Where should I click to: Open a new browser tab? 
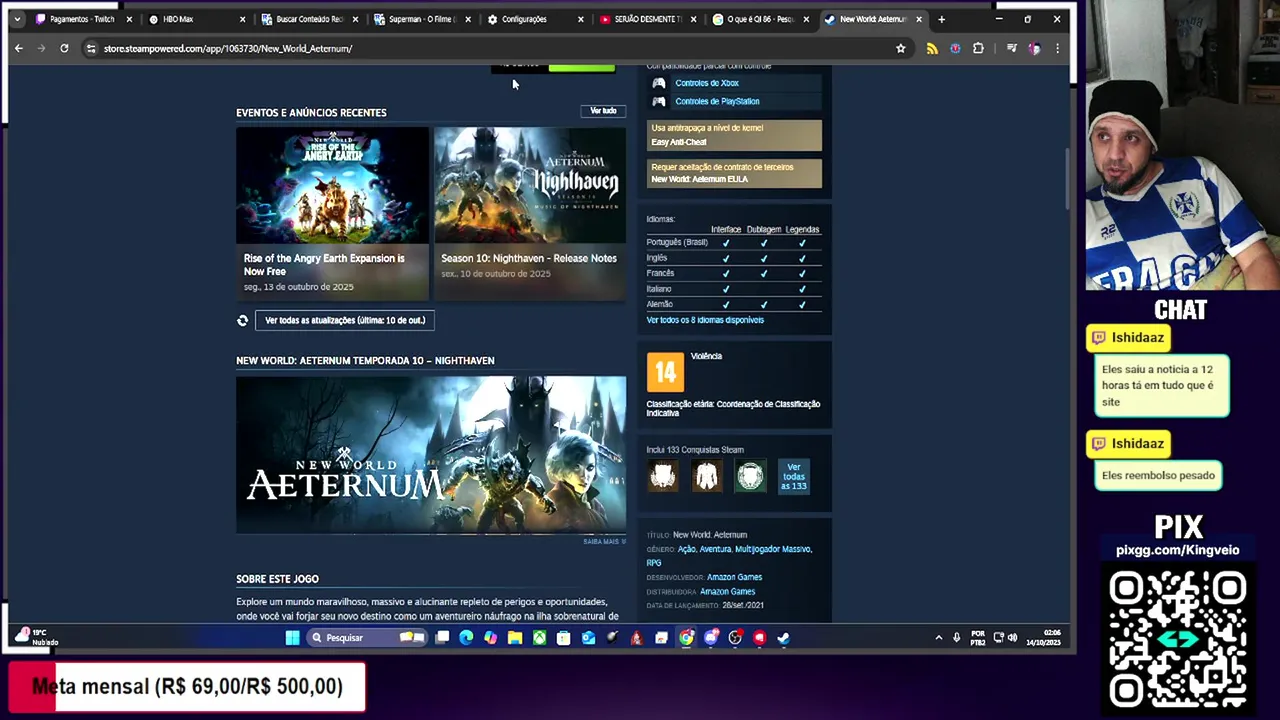[941, 19]
